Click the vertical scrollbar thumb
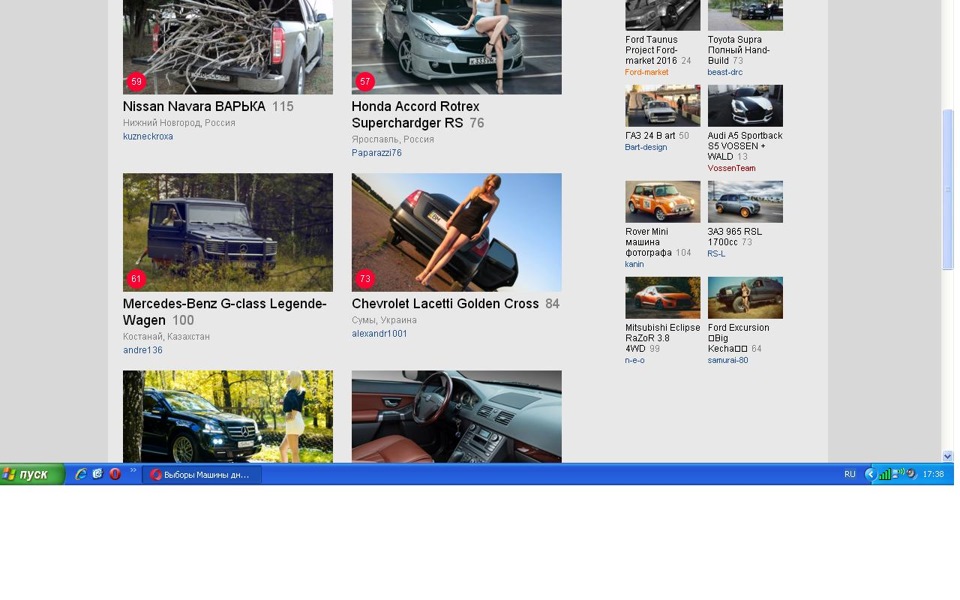Viewport: 960px width, 600px height. 948,190
